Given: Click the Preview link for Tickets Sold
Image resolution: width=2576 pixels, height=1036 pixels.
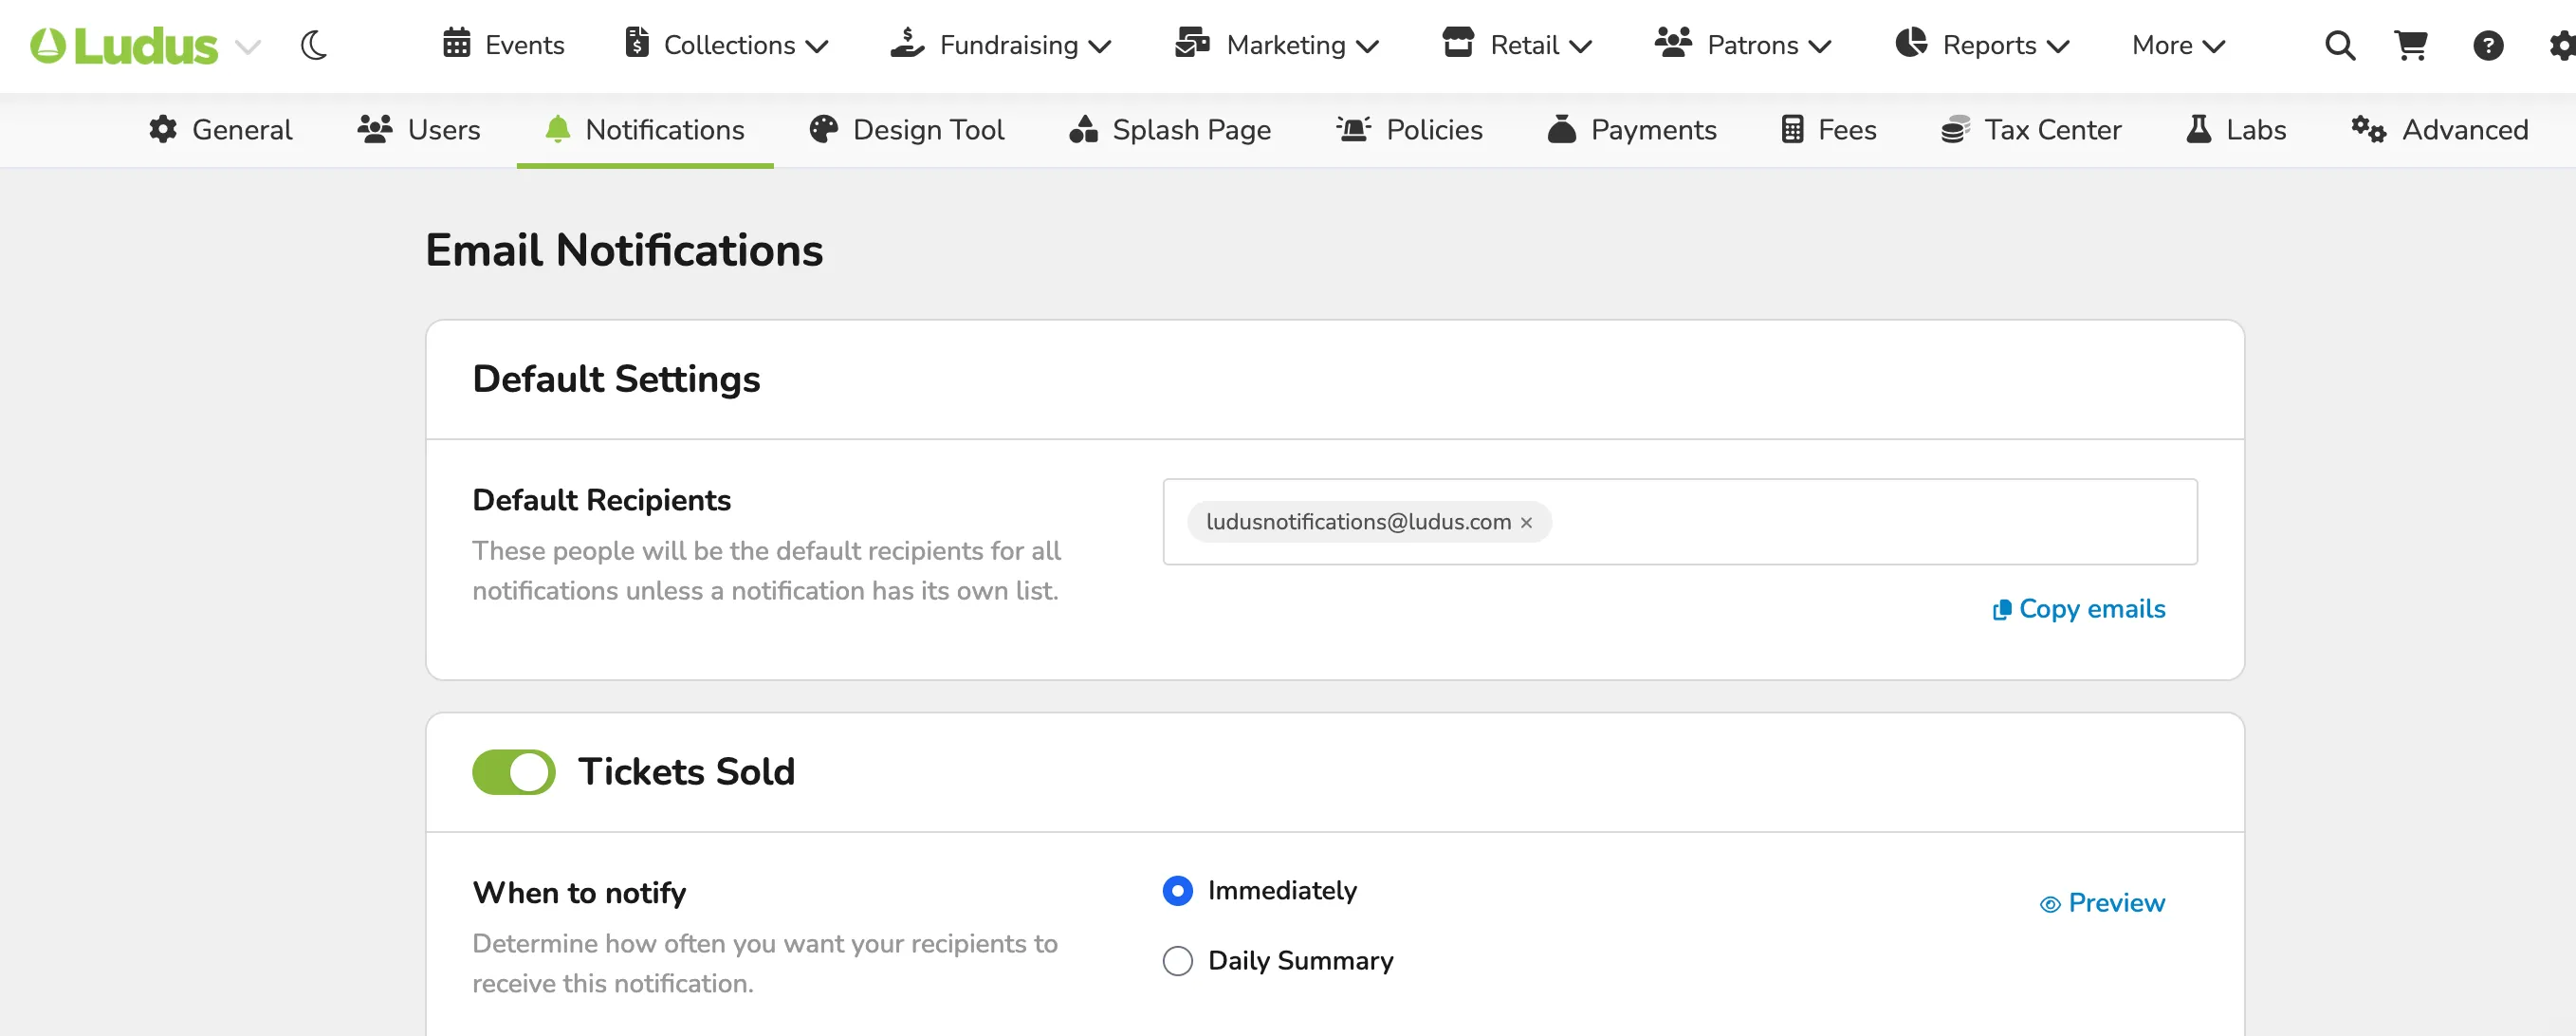Looking at the screenshot, I should click(x=2102, y=903).
